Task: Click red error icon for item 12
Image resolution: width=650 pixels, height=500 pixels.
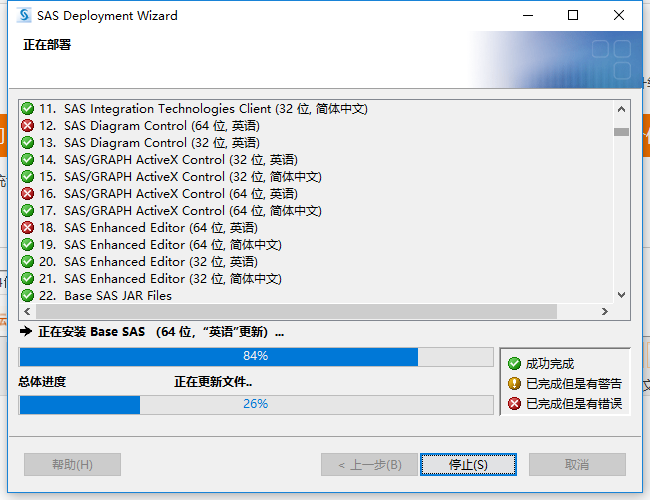Action: tap(27, 126)
